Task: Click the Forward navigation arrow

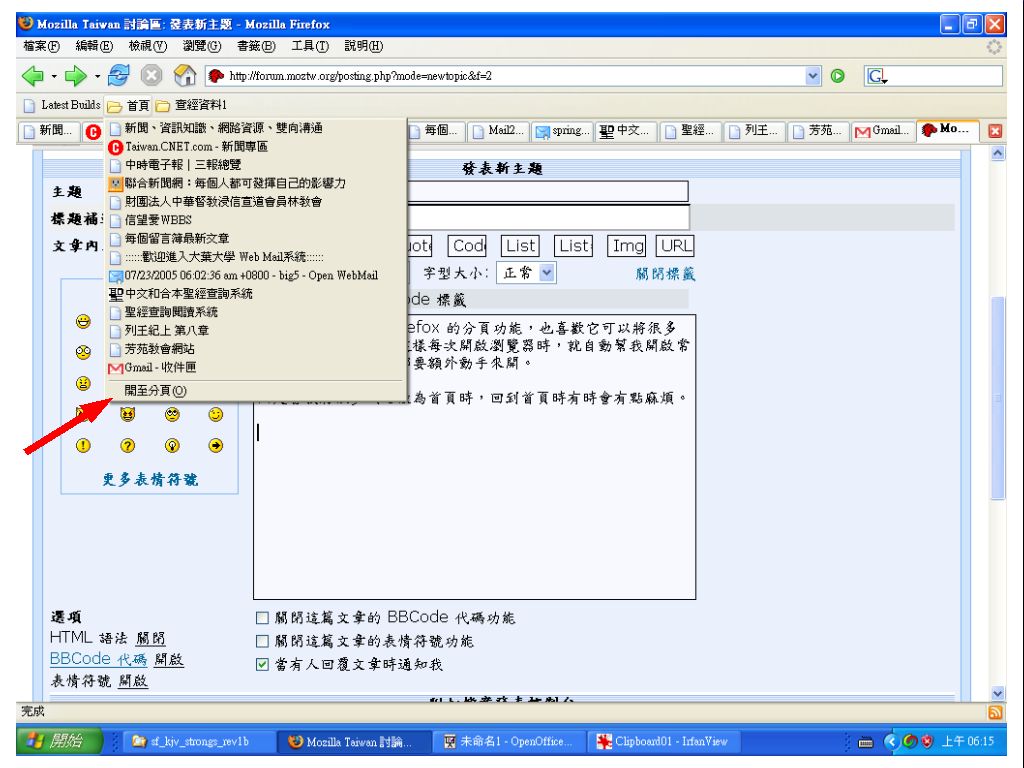Action: click(76, 76)
